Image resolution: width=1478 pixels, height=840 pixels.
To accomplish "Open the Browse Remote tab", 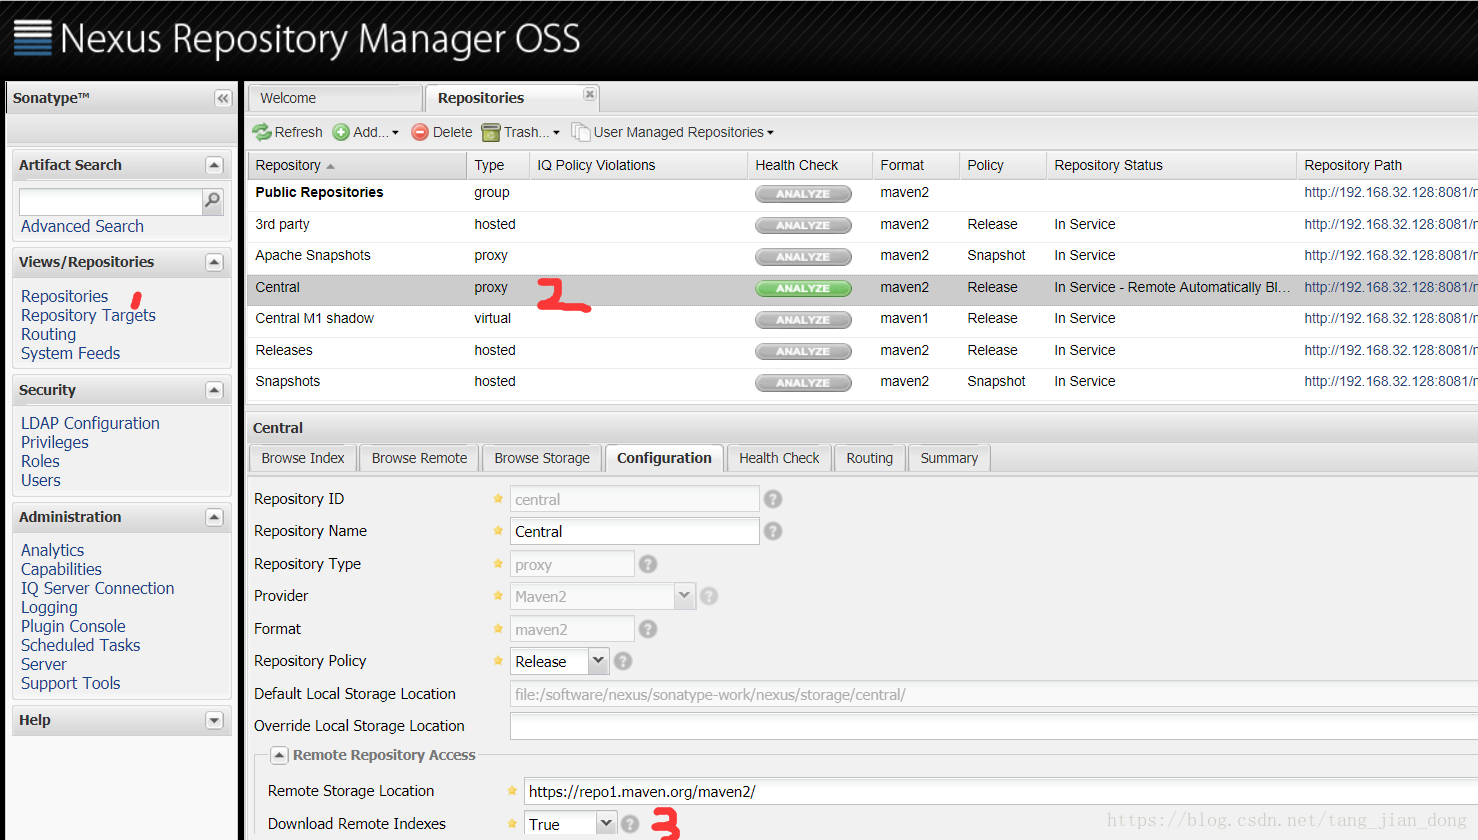I will point(419,458).
